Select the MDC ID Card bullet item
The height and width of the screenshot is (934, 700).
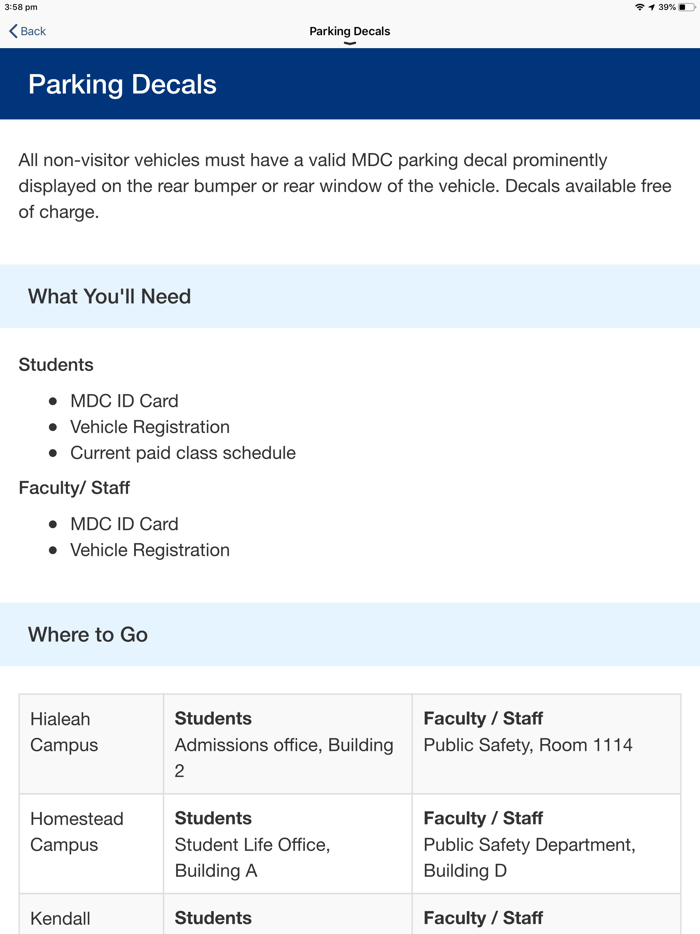tap(124, 400)
